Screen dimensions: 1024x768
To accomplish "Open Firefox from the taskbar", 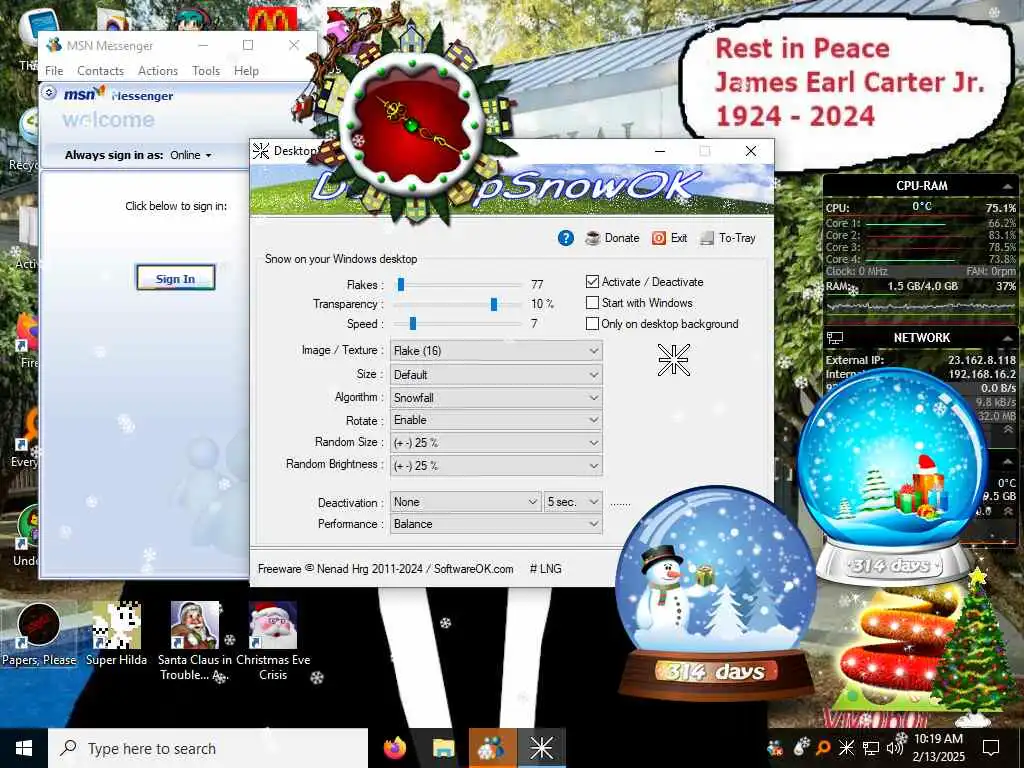I will (395, 748).
